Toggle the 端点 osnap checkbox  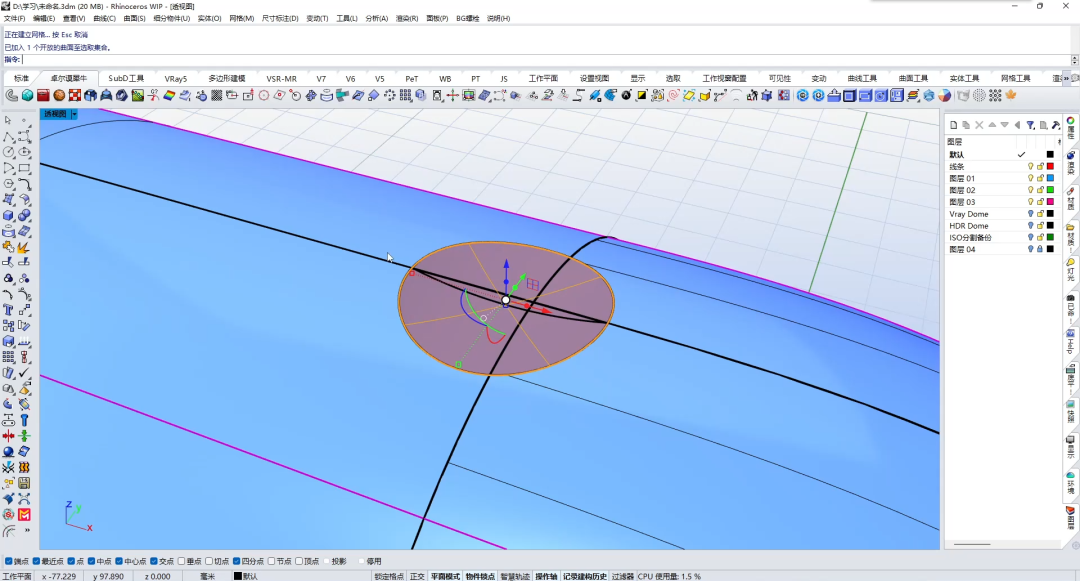pyautogui.click(x=9, y=561)
